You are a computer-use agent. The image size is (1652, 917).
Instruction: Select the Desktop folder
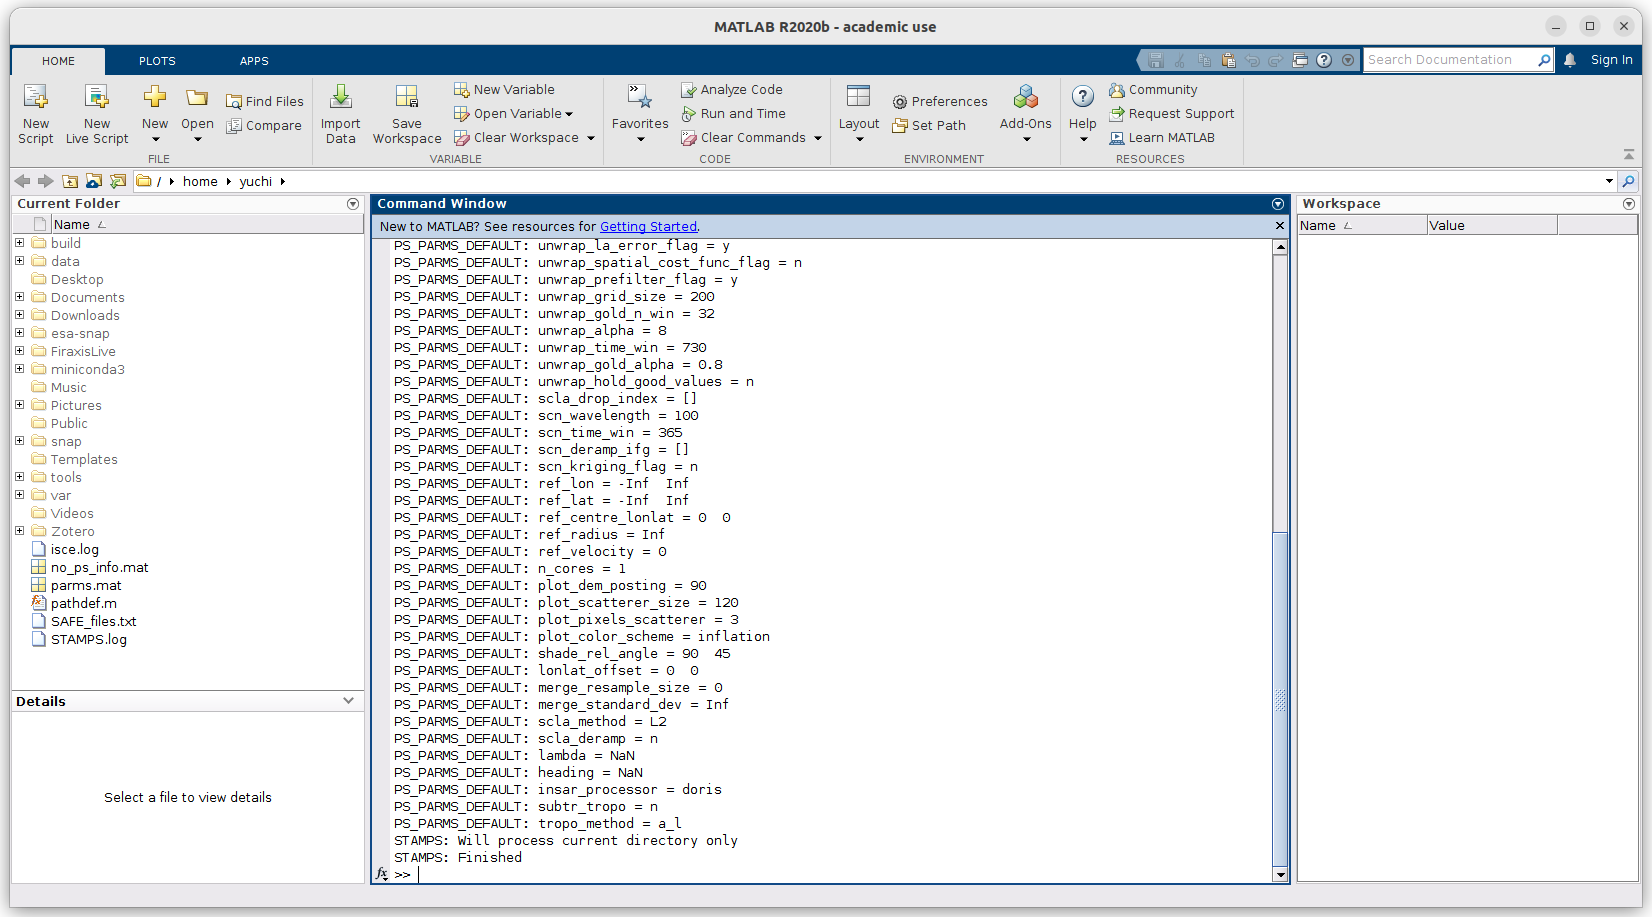point(77,280)
